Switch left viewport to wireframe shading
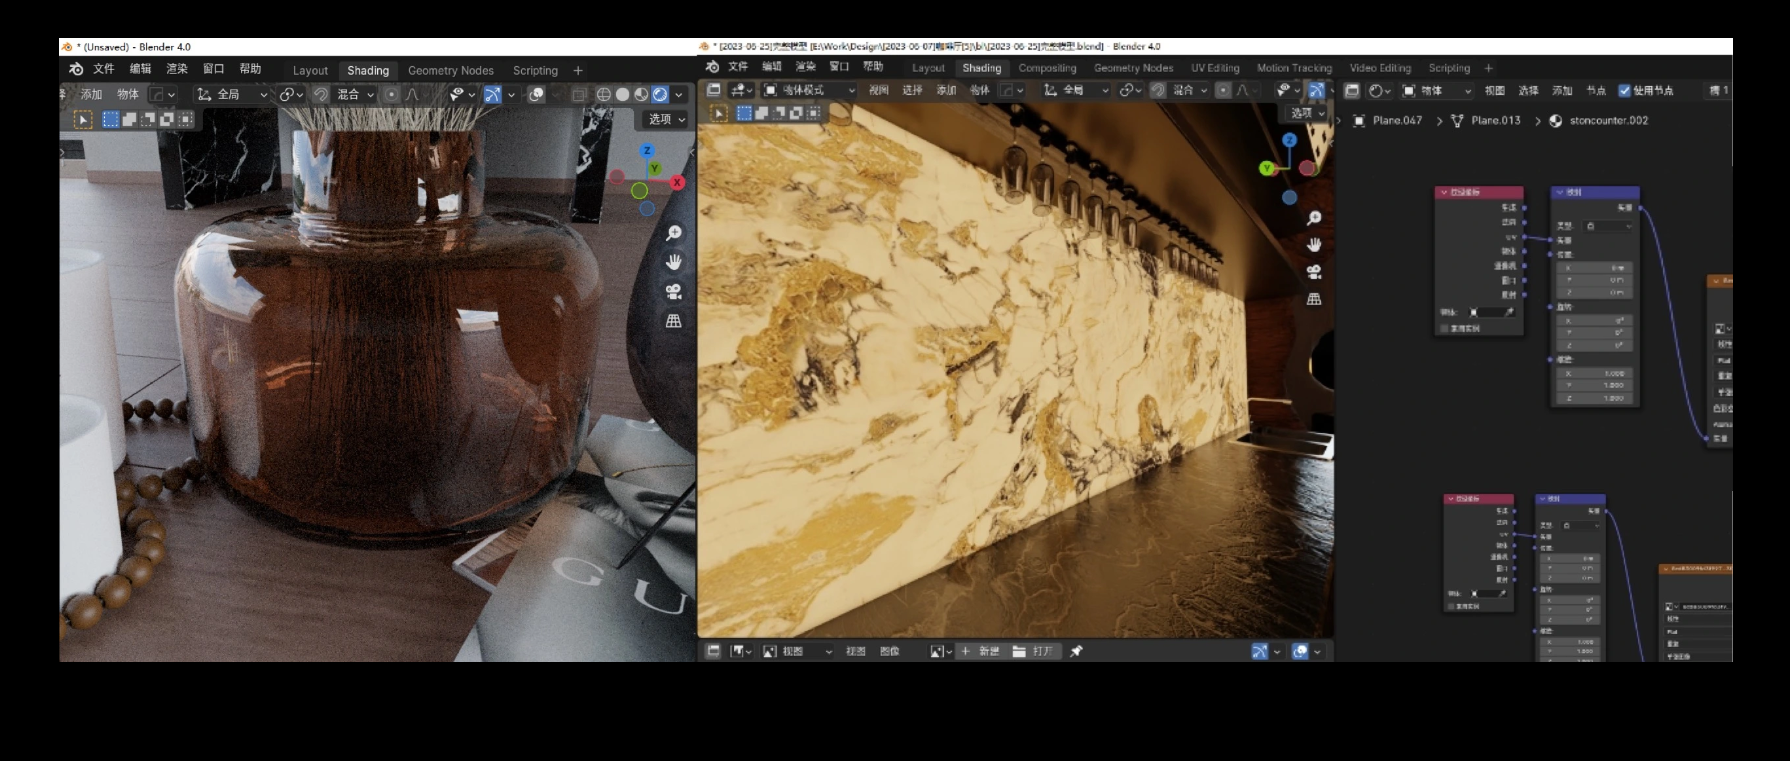This screenshot has height=761, width=1790. pos(603,94)
